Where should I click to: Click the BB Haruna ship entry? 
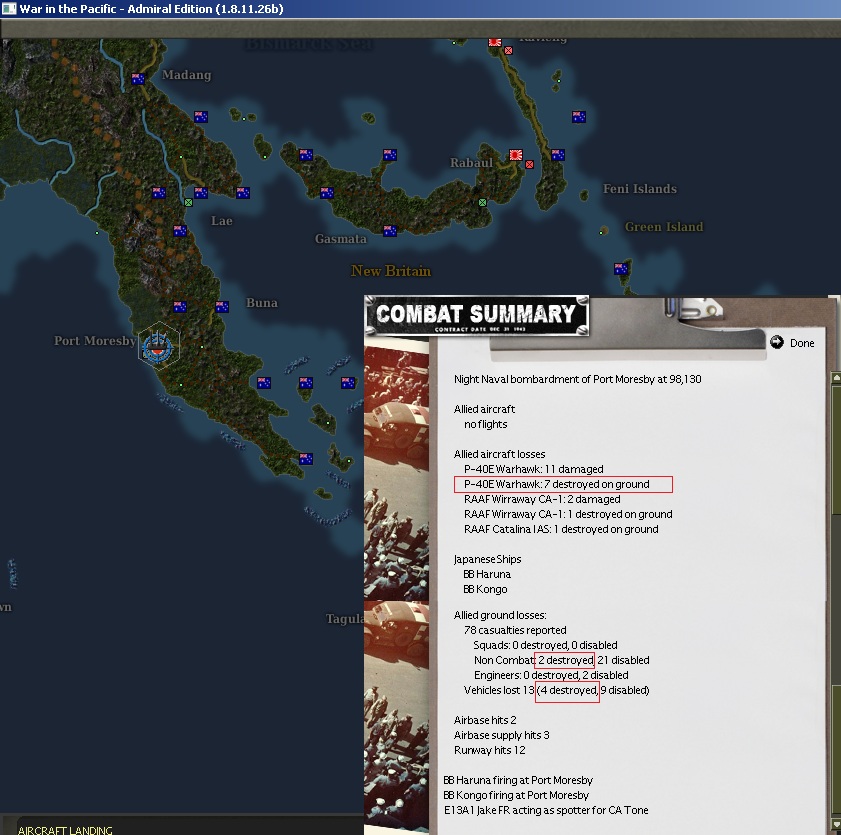coord(487,574)
